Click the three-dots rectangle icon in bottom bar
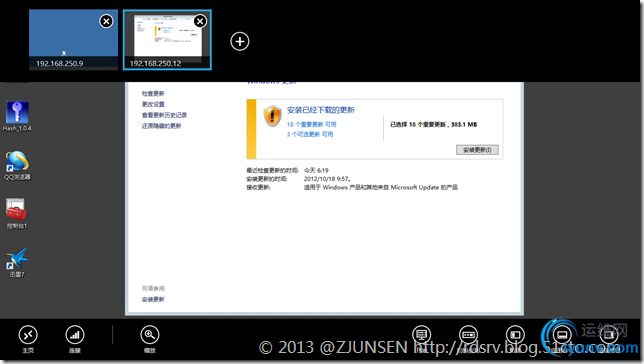 point(468,335)
